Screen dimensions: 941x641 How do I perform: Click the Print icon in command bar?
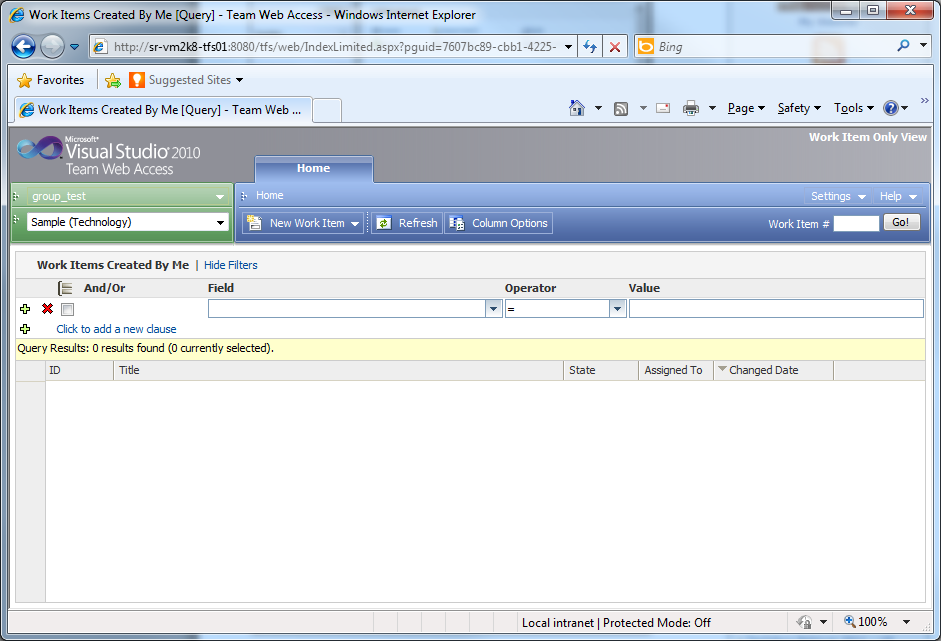tap(690, 108)
